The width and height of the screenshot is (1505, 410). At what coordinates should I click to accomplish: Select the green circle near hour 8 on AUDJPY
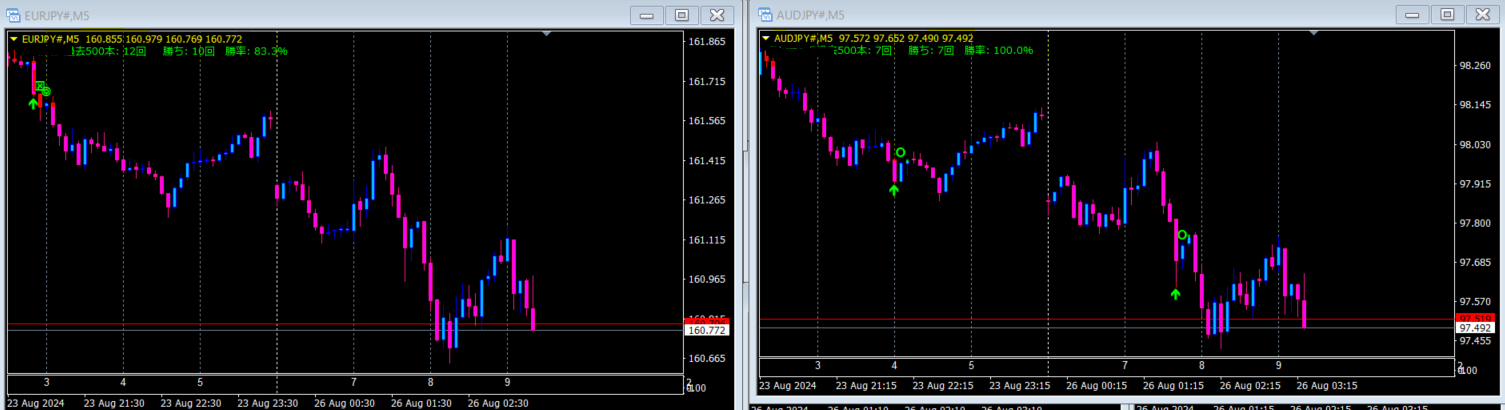pyautogui.click(x=1183, y=235)
